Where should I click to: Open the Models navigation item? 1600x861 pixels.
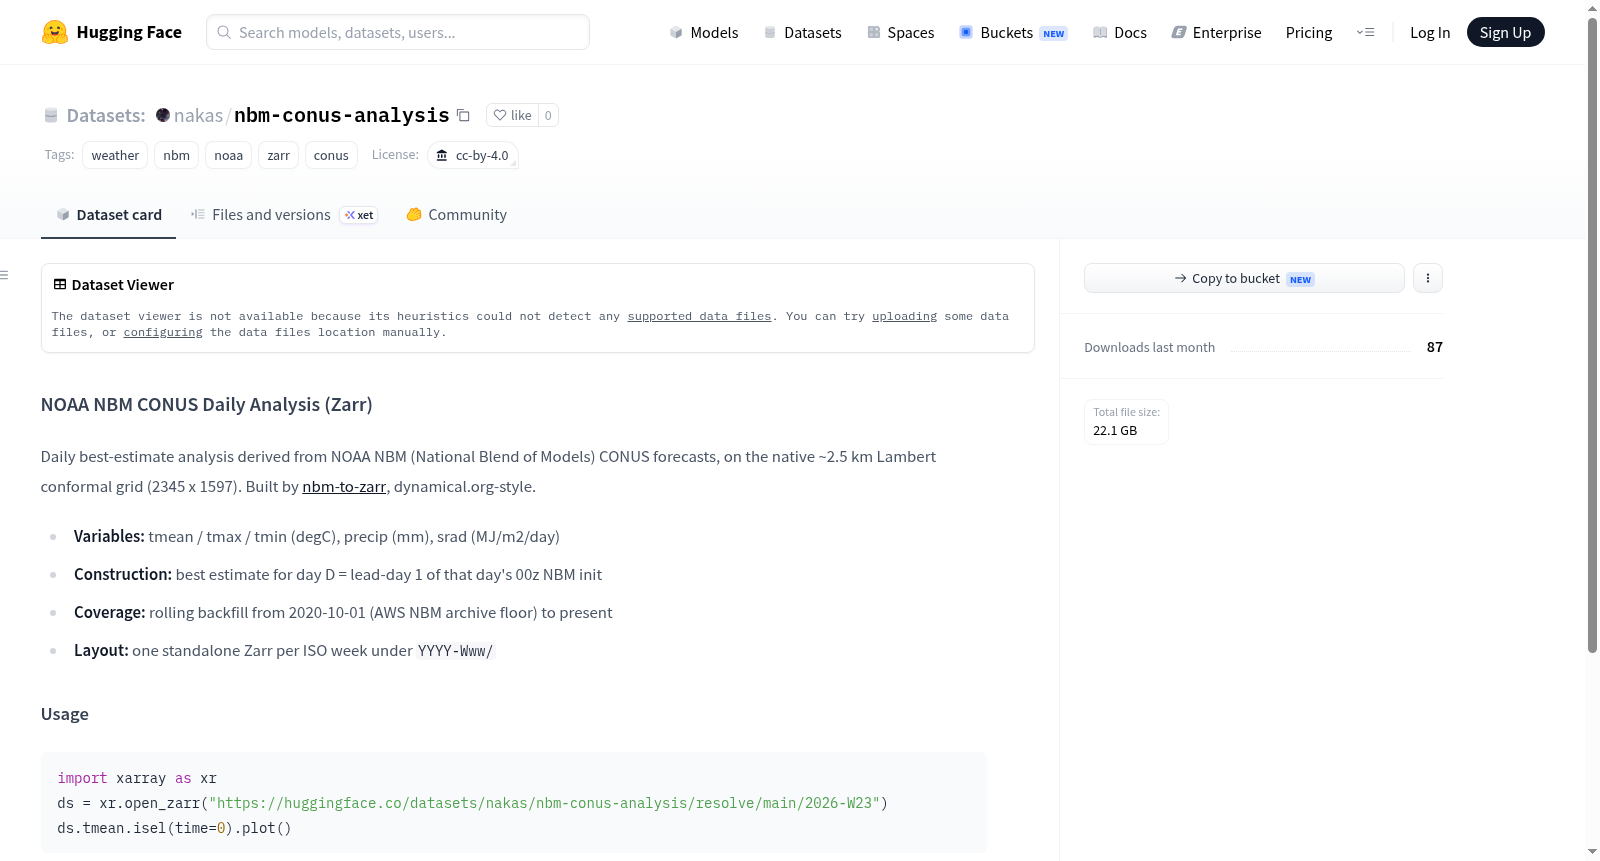click(704, 32)
